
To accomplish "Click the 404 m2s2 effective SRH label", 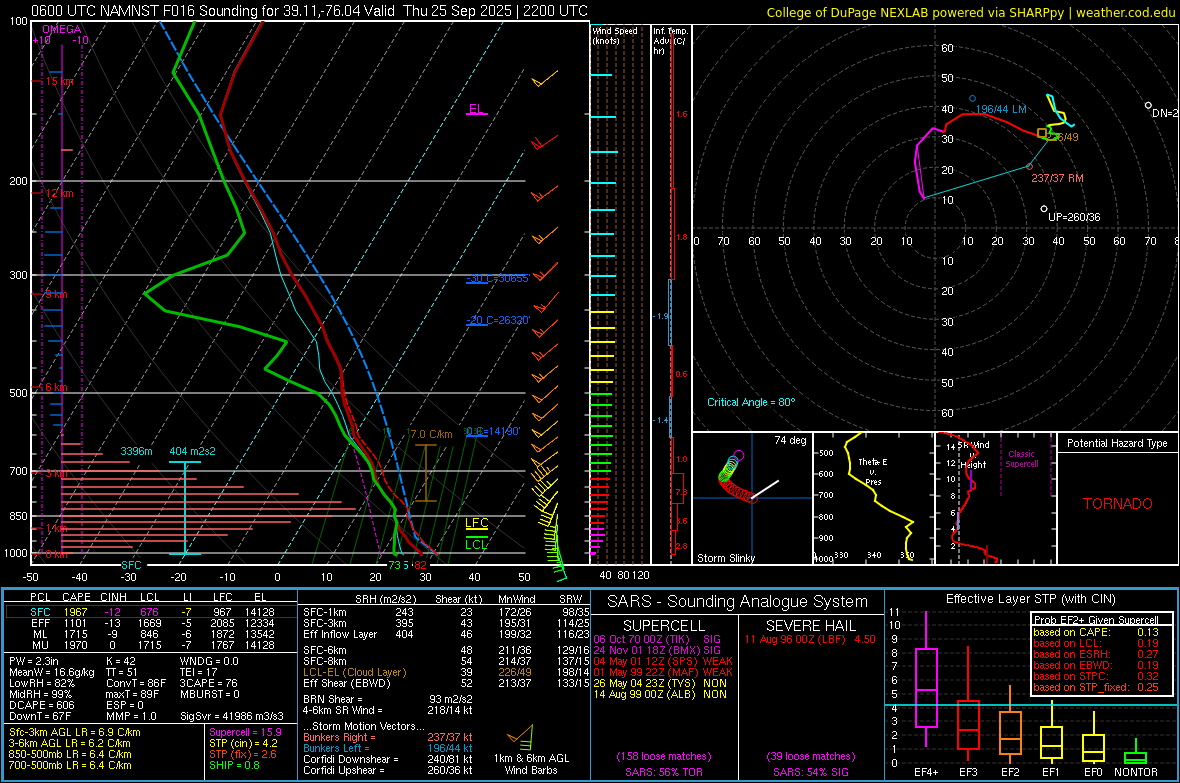I will tap(192, 451).
